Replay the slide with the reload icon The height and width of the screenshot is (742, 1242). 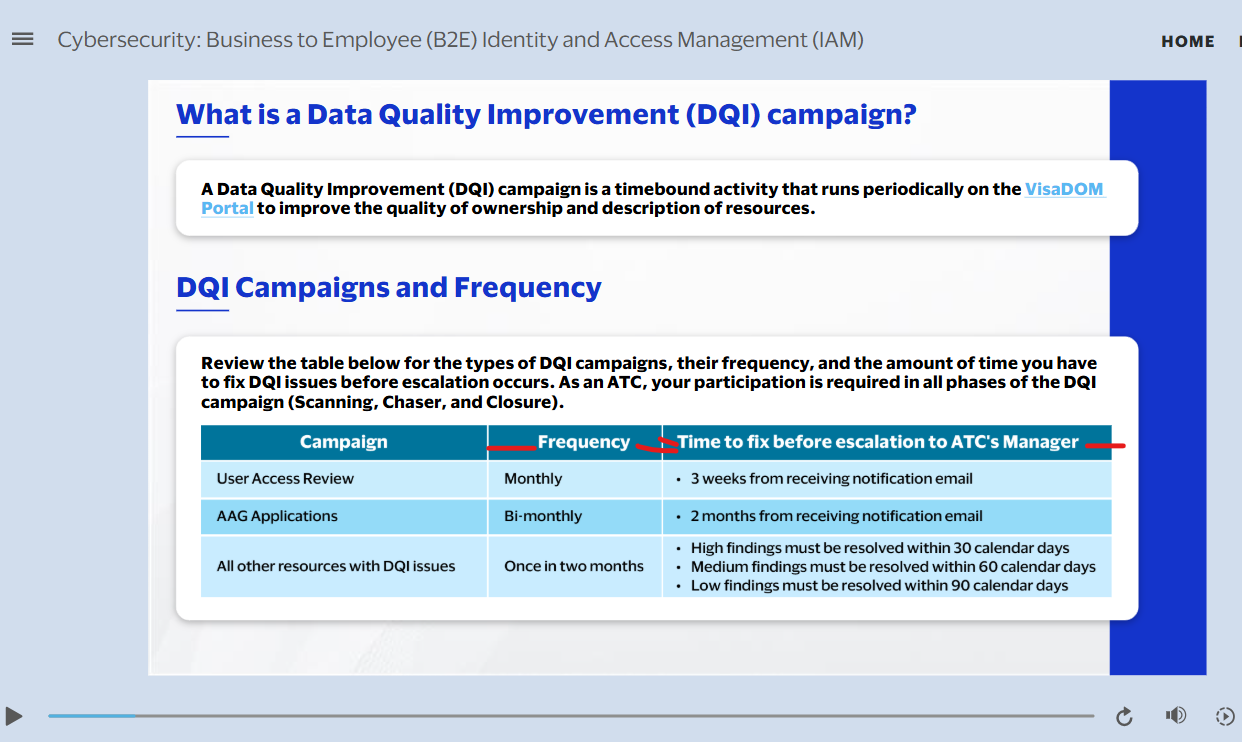pyautogui.click(x=1124, y=716)
